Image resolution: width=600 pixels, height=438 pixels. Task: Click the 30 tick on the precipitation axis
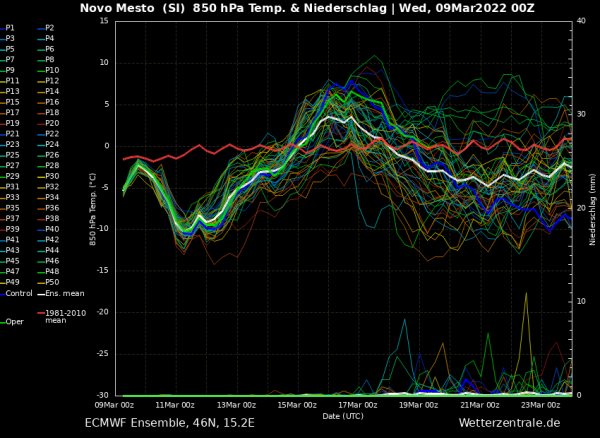click(581, 114)
